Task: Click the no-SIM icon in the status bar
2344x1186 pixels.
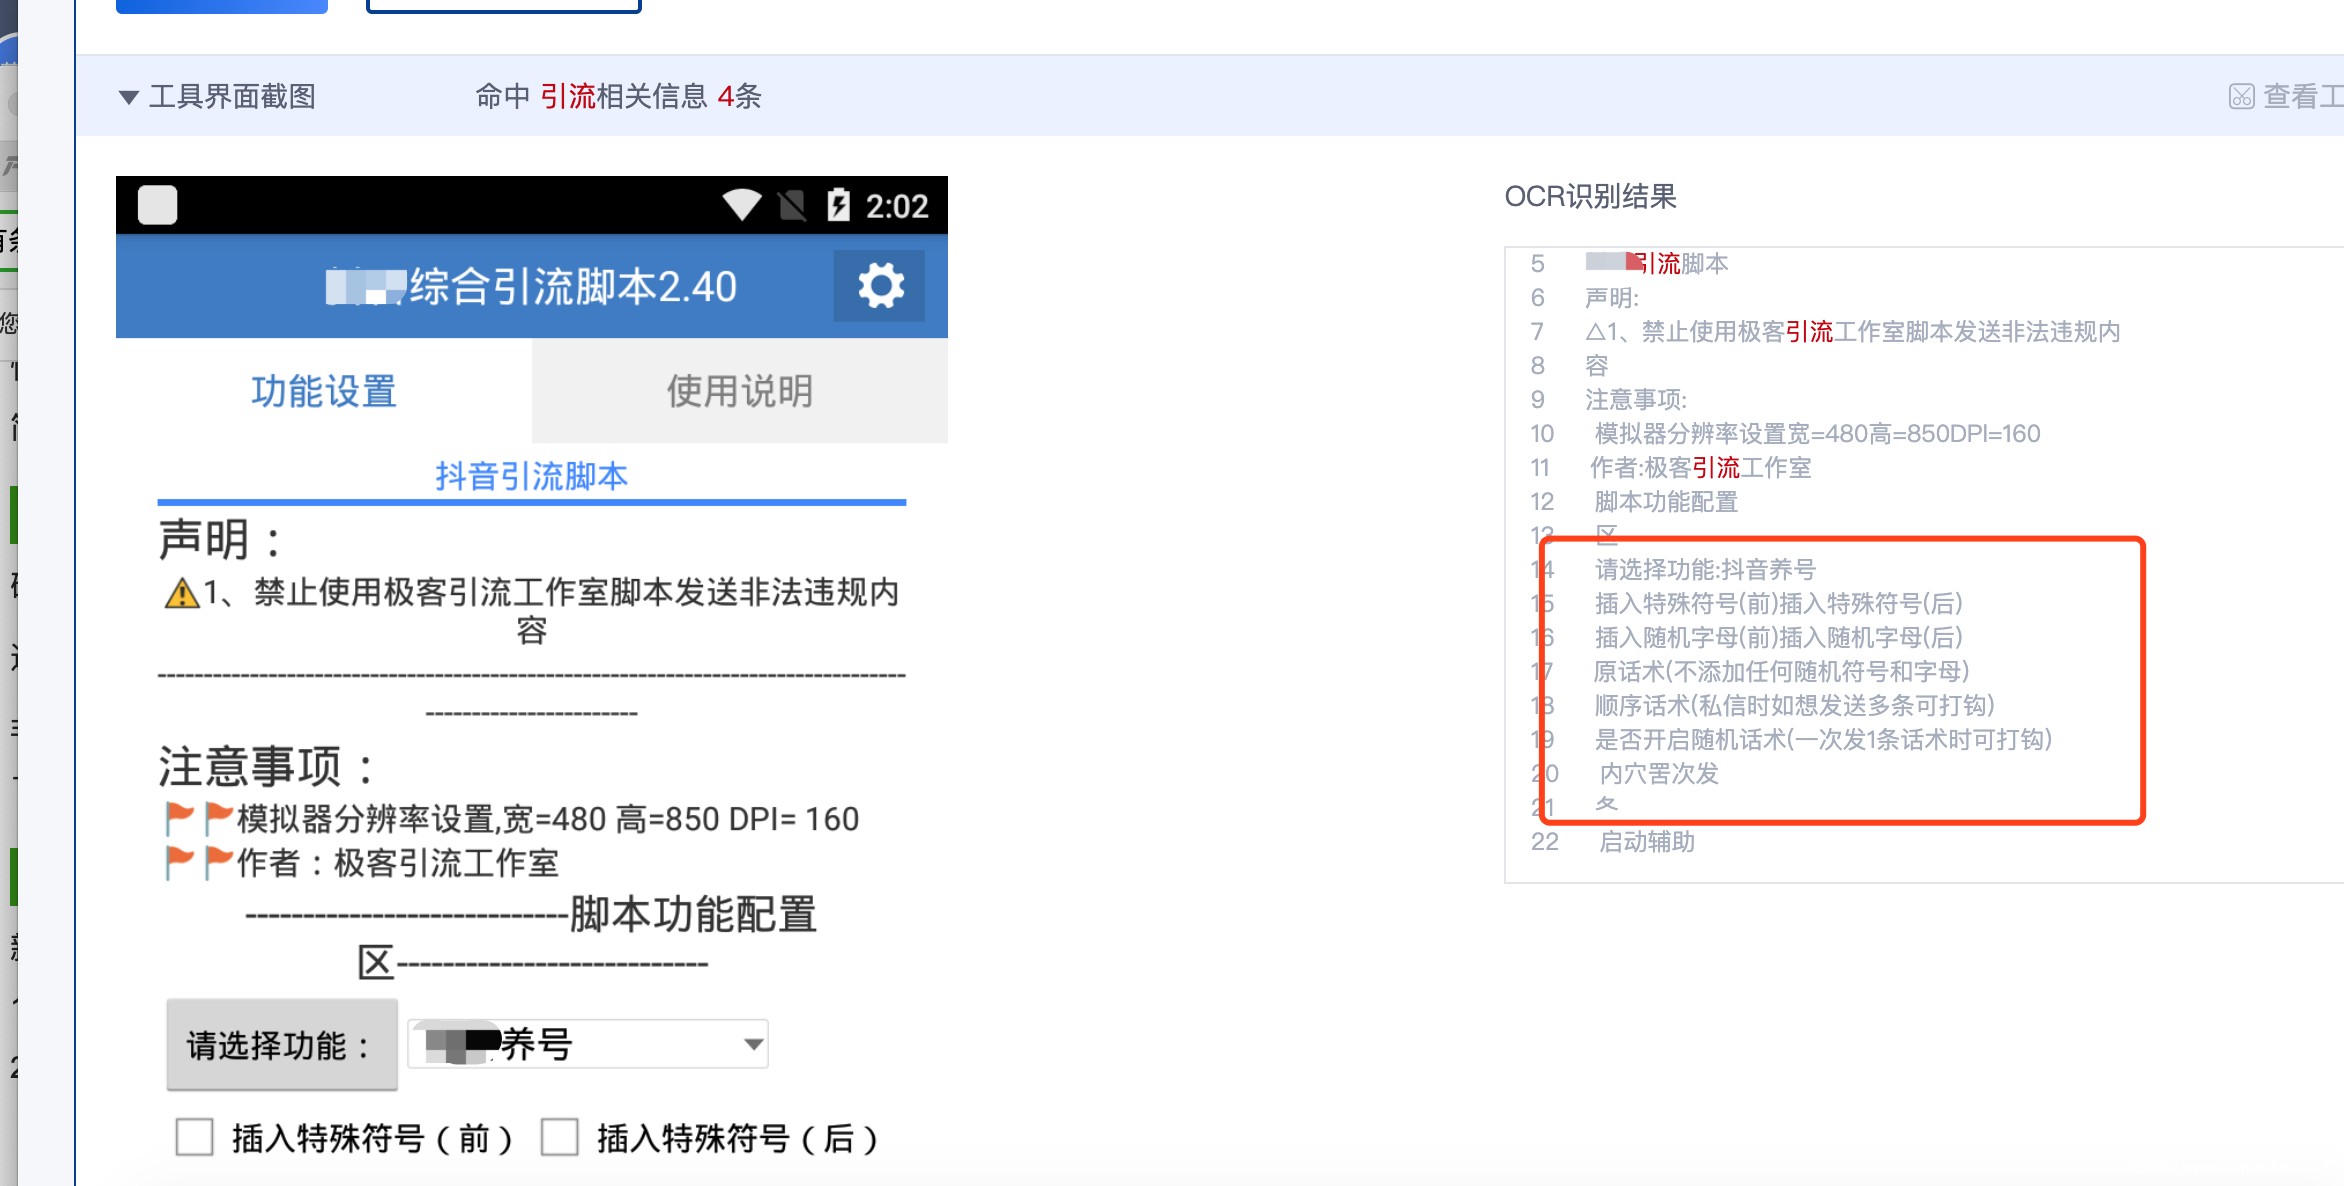Action: 792,205
